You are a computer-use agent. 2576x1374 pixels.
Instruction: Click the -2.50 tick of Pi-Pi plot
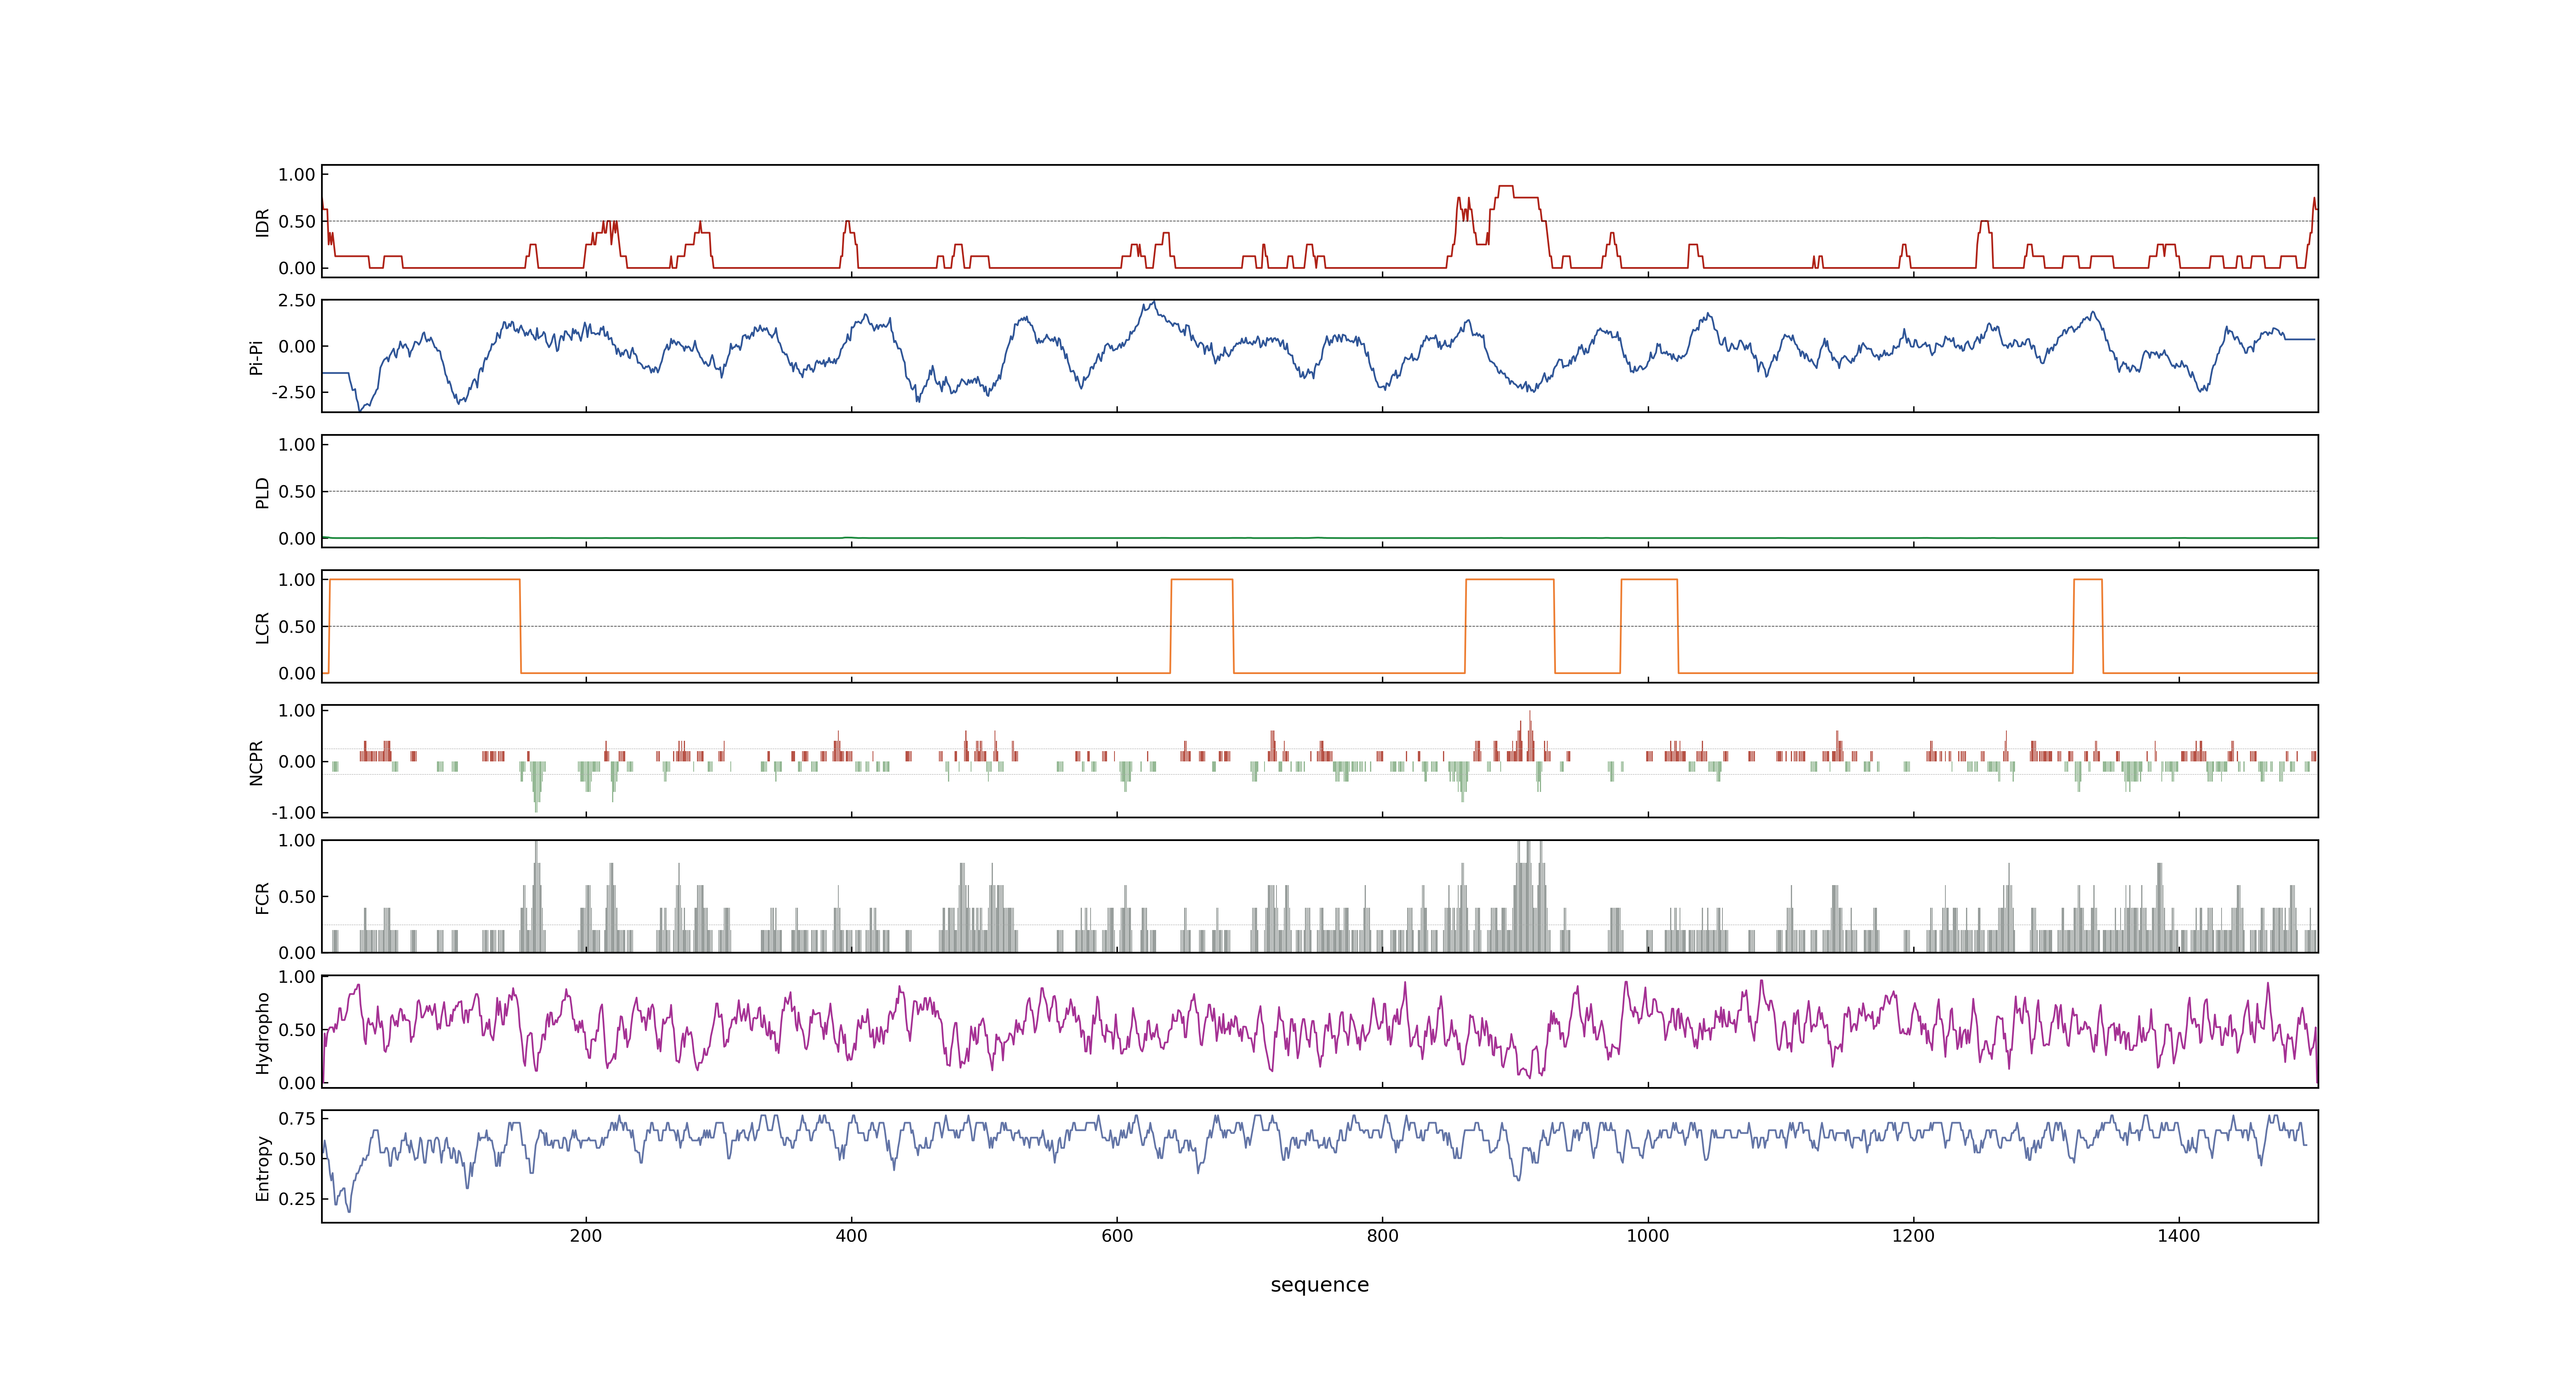tap(293, 392)
